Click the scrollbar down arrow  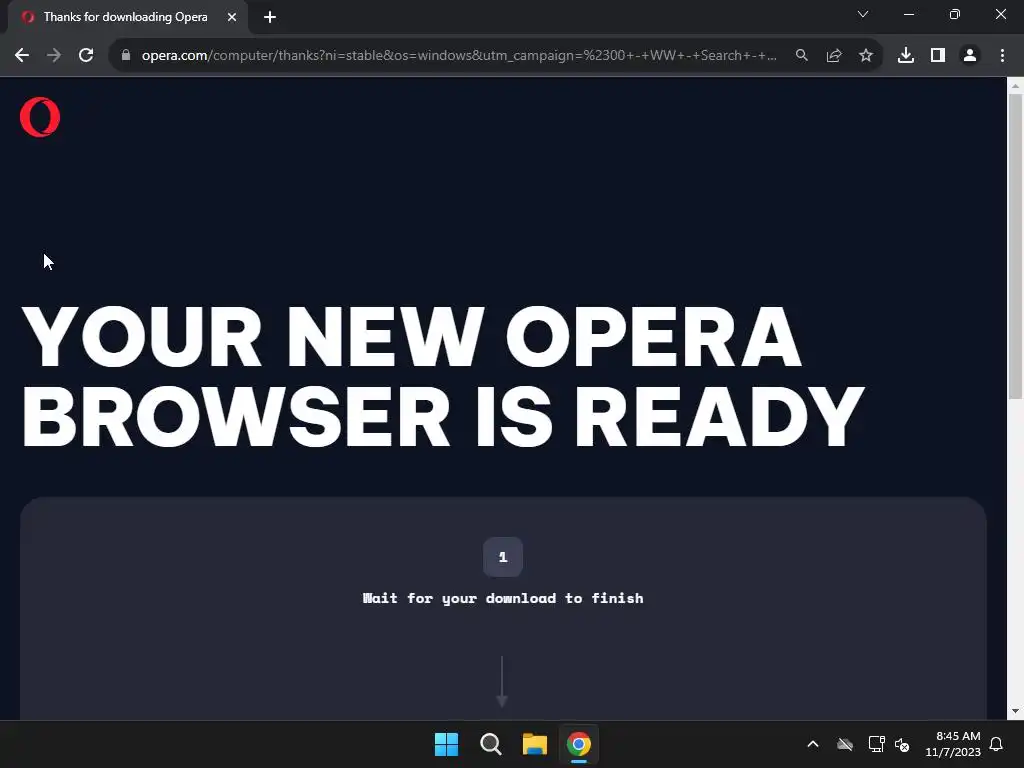(x=1016, y=711)
